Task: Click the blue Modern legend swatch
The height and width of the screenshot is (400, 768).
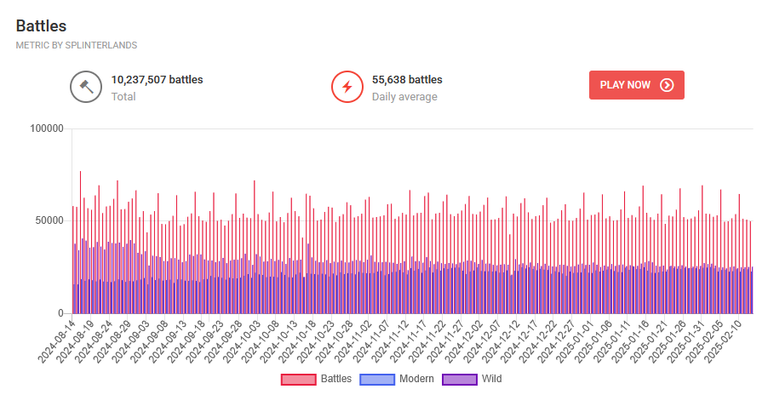Action: pyautogui.click(x=377, y=379)
